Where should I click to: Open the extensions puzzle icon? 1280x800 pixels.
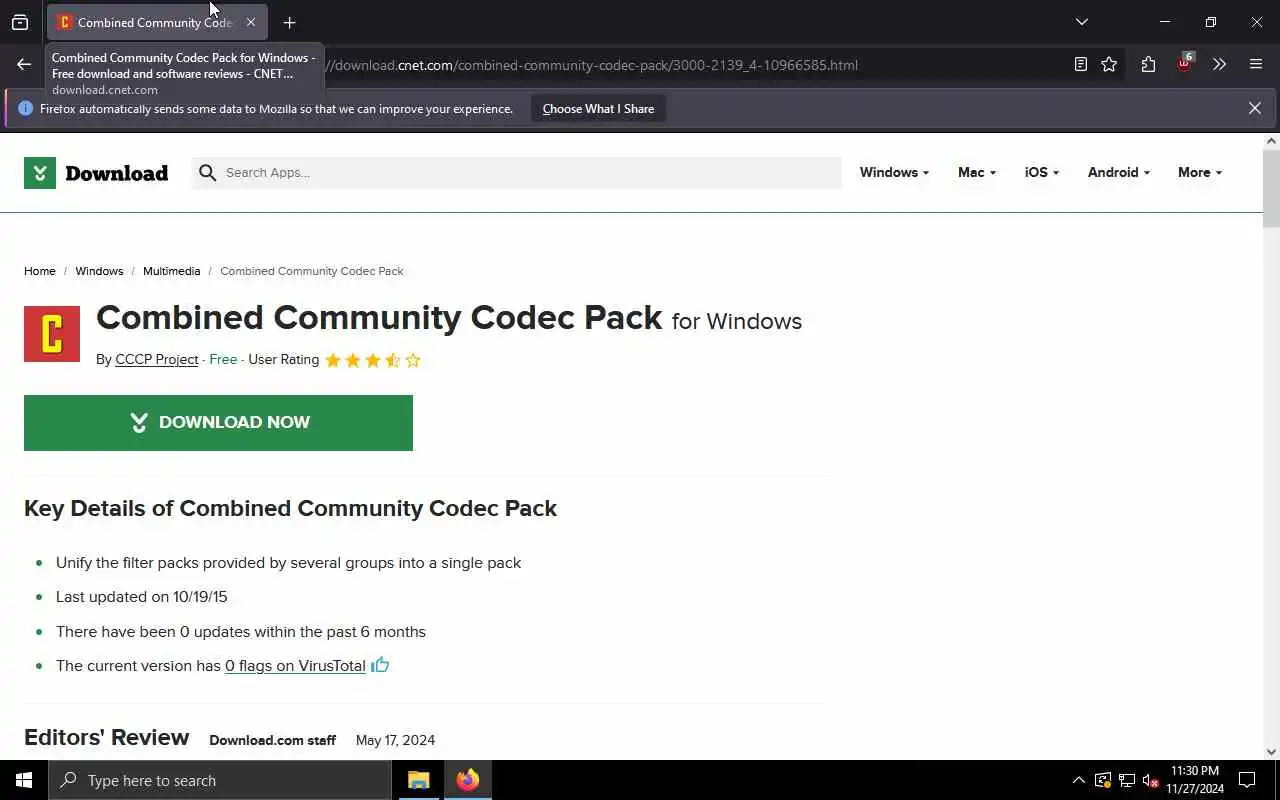pos(1148,64)
